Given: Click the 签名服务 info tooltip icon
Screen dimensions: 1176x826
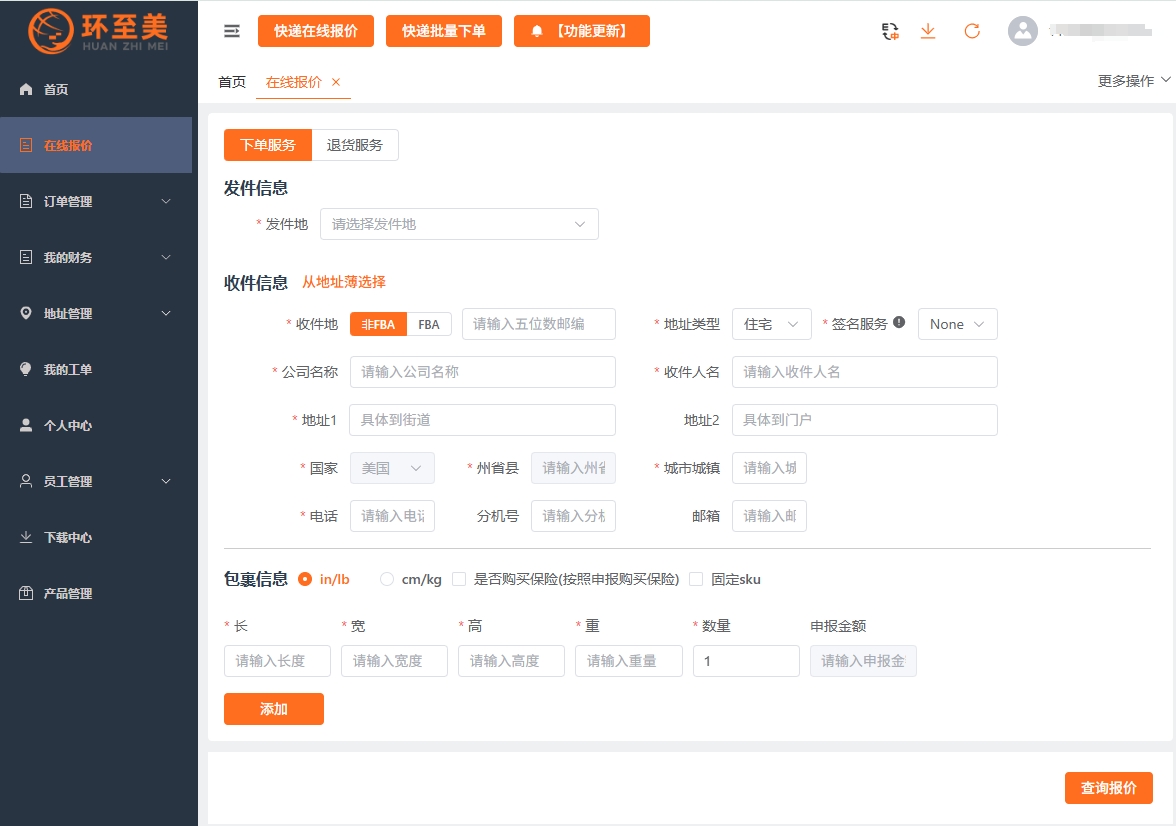Looking at the screenshot, I should (x=899, y=323).
